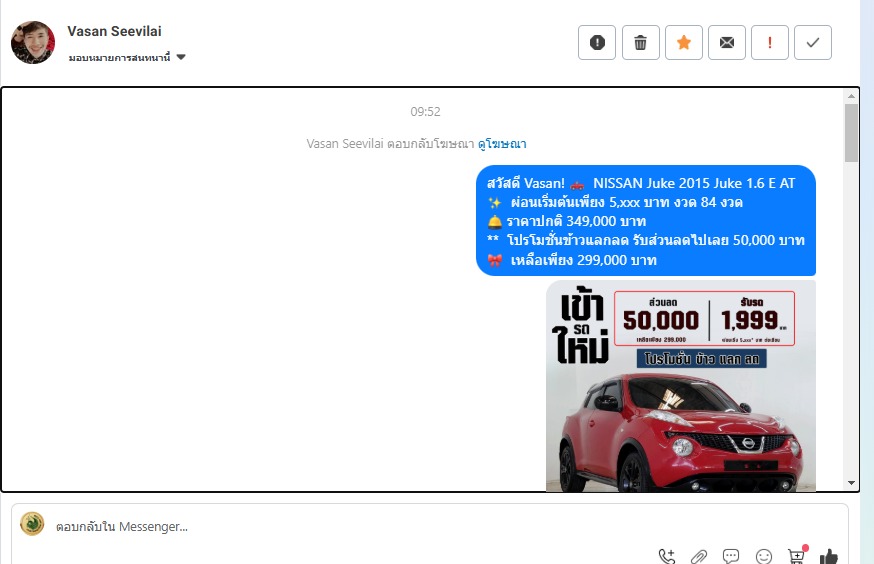Click the blue NISSAN Juke promo message bubble
The image size is (874, 564).
646,221
